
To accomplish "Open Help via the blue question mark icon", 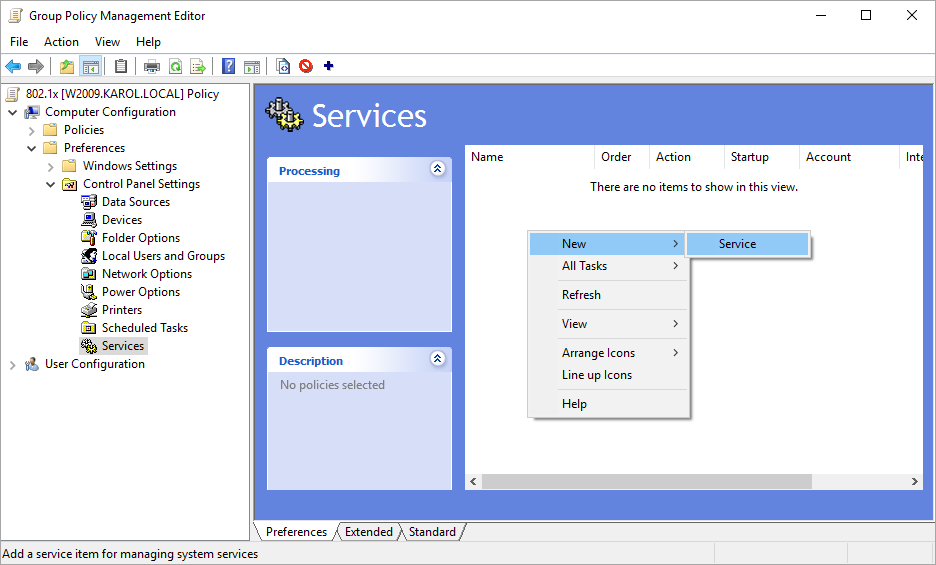I will pyautogui.click(x=229, y=67).
